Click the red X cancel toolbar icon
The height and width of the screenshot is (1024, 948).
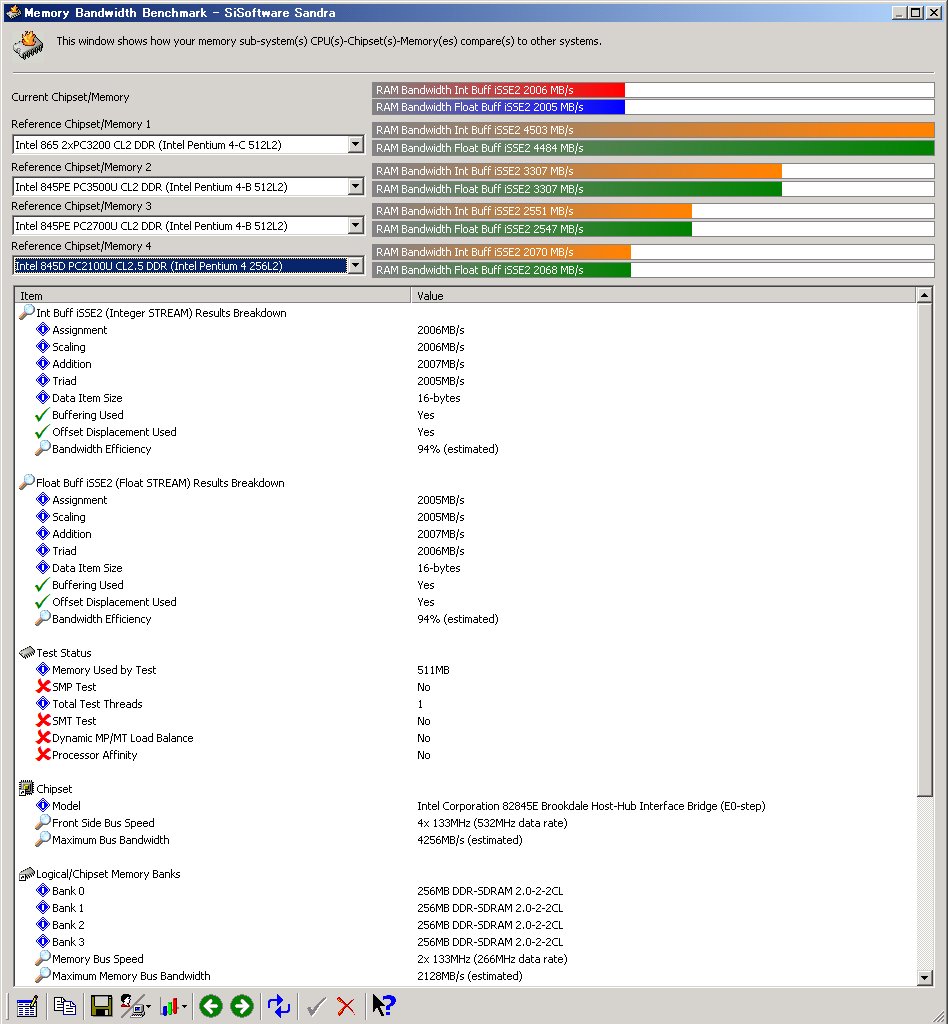346,1006
